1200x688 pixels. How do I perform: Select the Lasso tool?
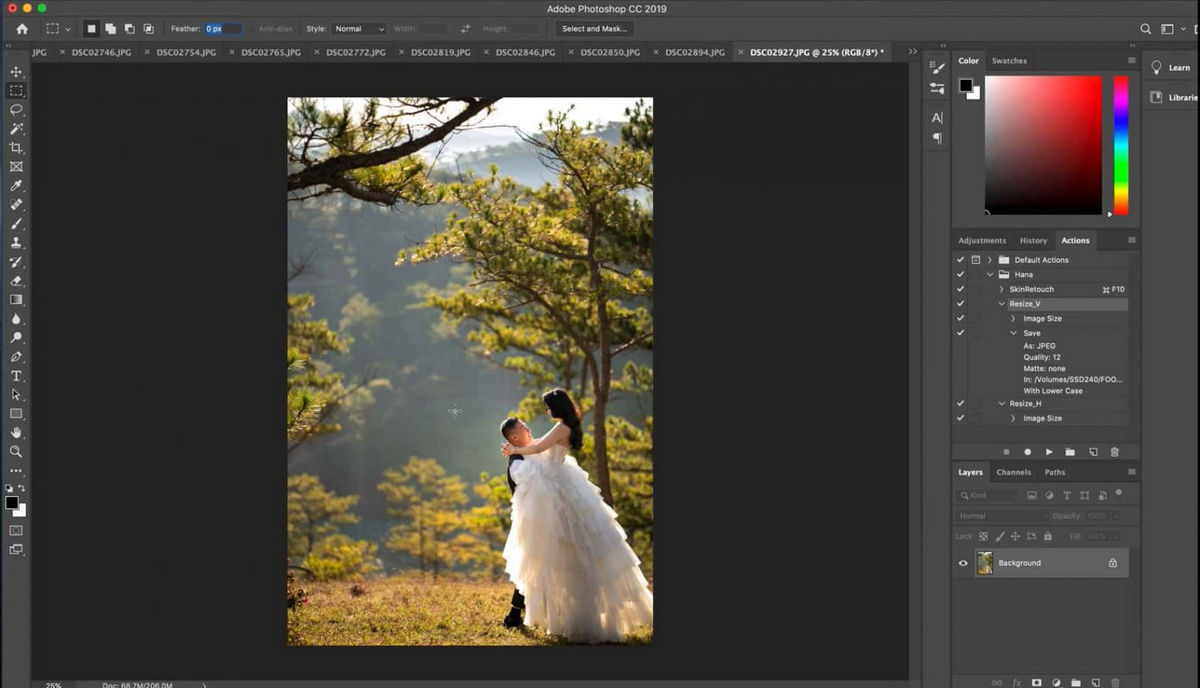[16, 109]
